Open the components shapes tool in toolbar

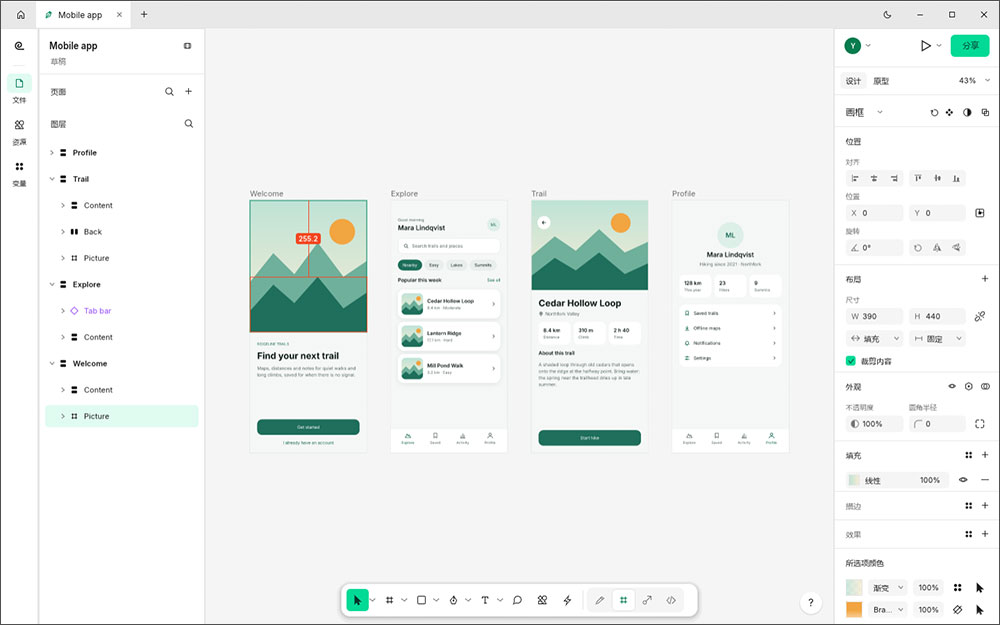coord(542,600)
